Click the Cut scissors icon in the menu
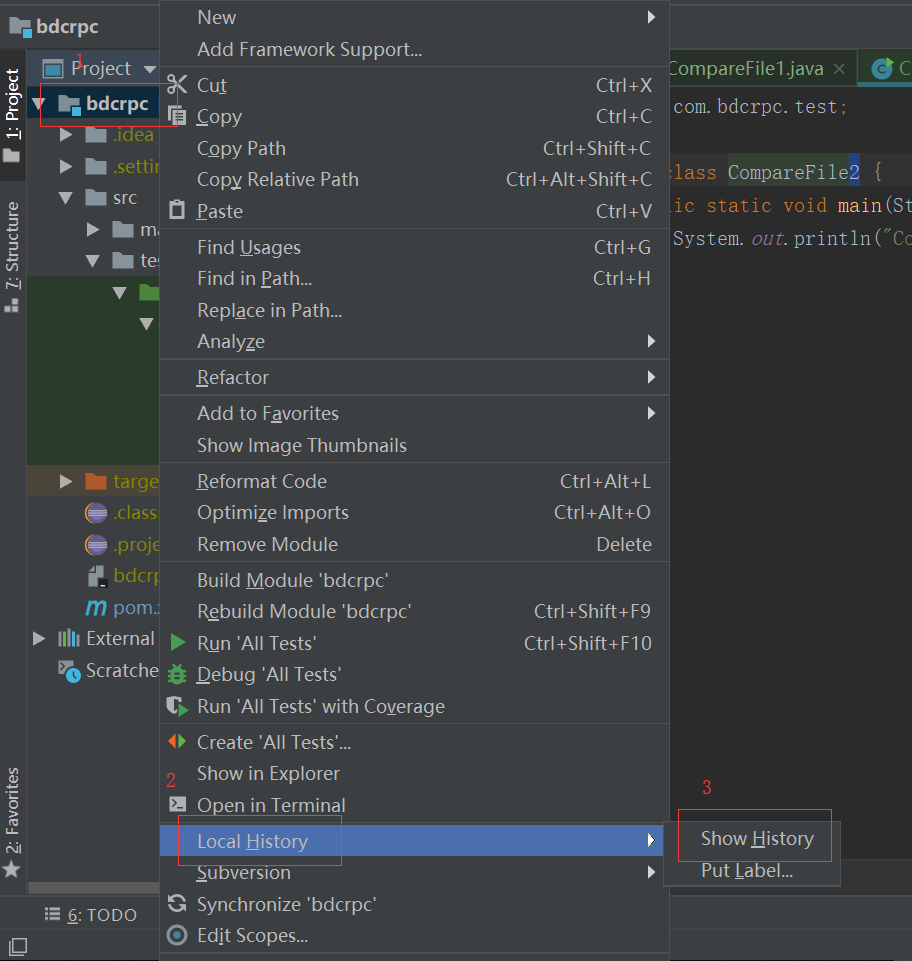The image size is (912, 961). tap(176, 85)
